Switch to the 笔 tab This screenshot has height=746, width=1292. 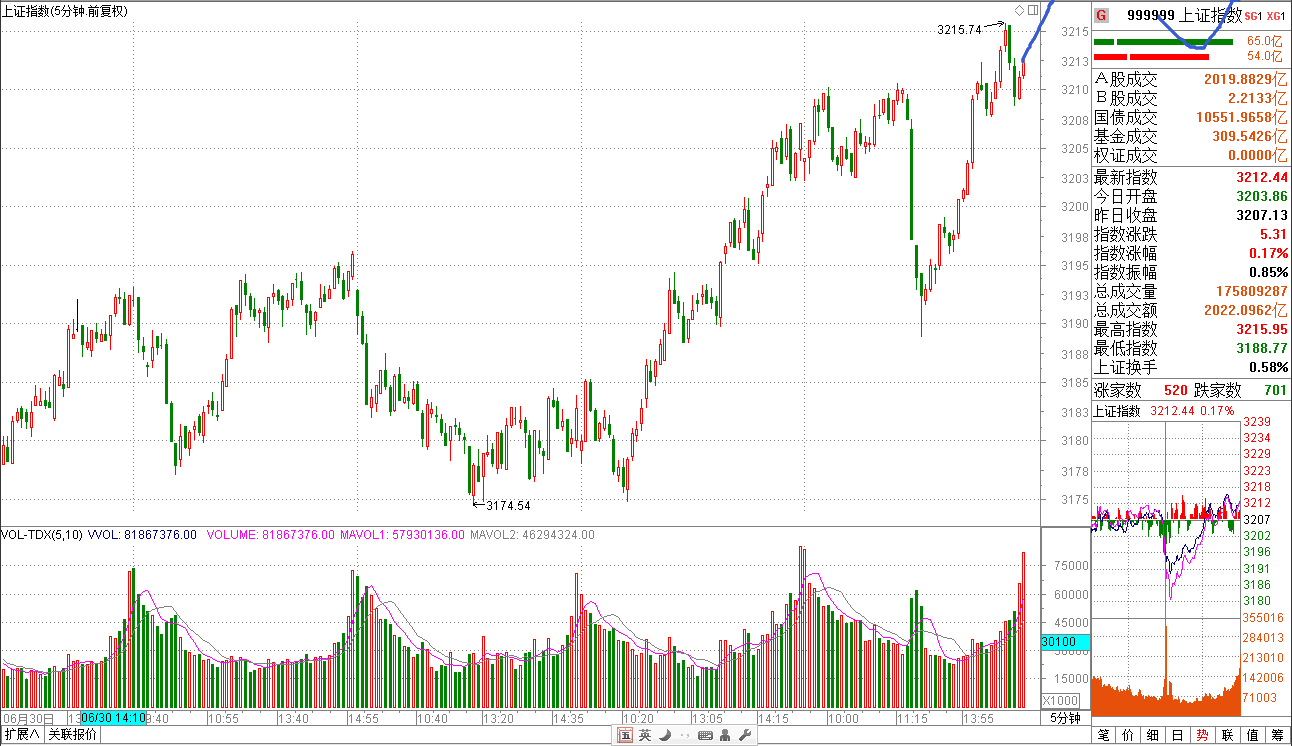click(x=1103, y=736)
